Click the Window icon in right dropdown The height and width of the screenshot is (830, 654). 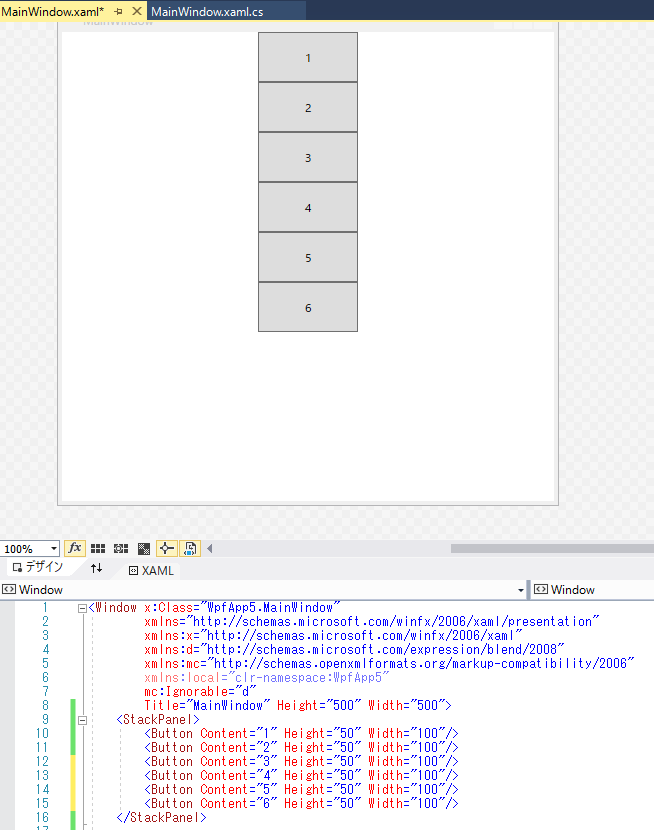pos(541,590)
